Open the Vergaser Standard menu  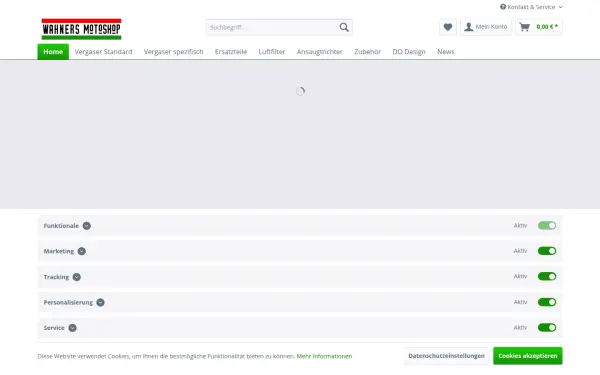point(103,52)
